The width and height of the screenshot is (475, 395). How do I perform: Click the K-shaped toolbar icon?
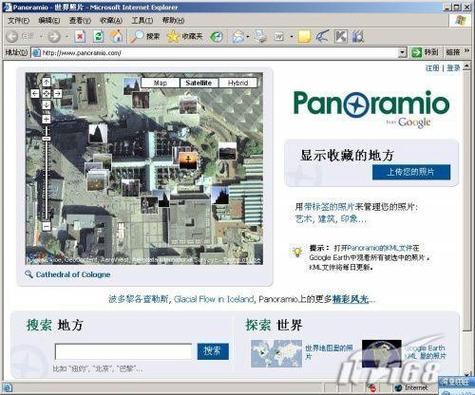[340, 36]
